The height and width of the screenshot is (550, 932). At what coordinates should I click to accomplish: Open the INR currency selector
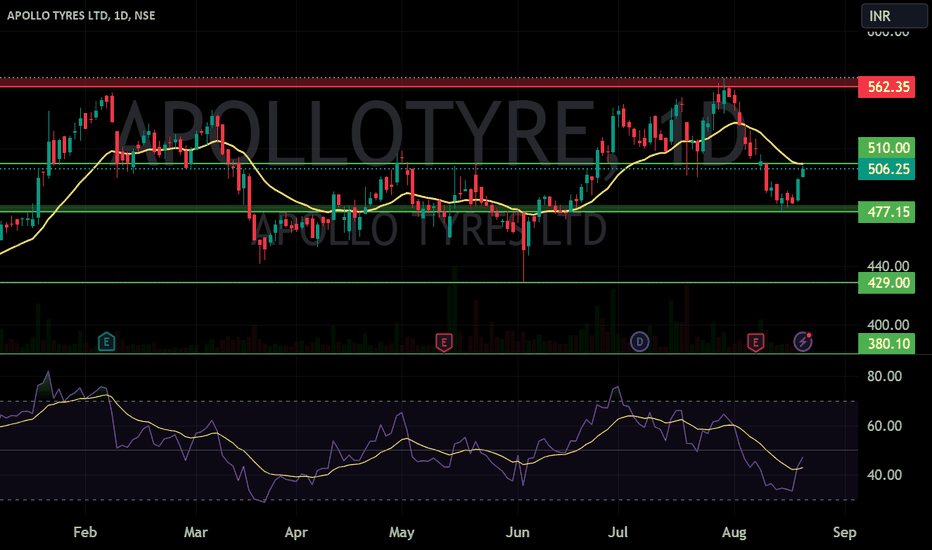[894, 15]
